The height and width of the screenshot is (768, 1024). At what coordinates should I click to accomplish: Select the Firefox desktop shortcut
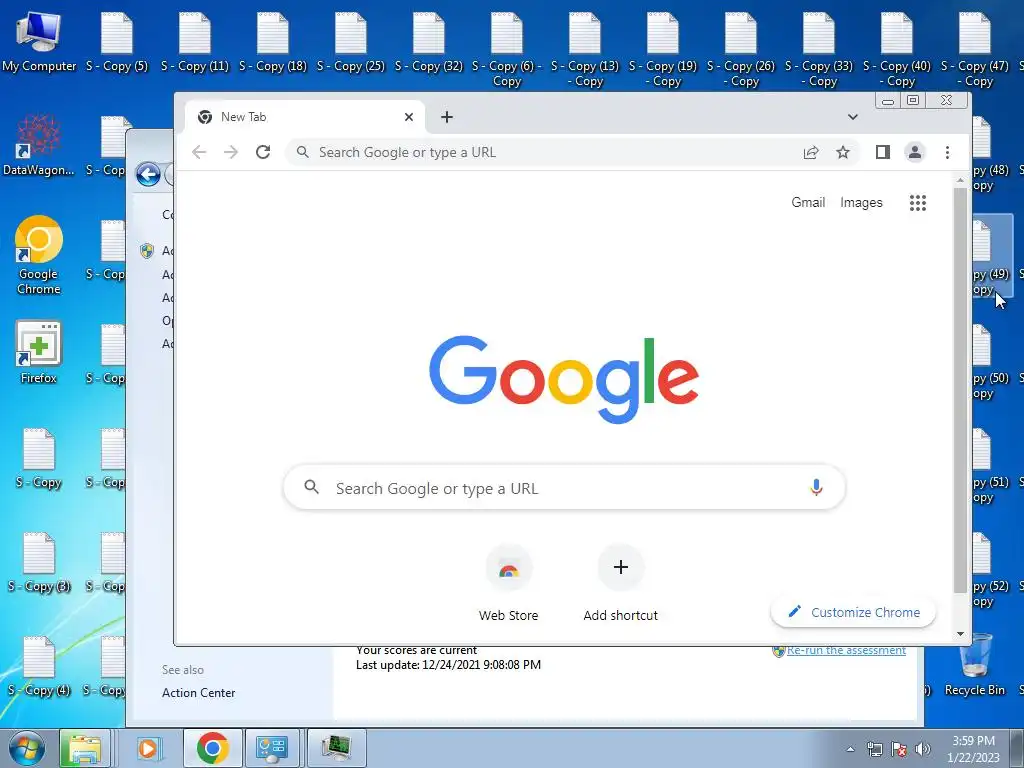[39, 353]
